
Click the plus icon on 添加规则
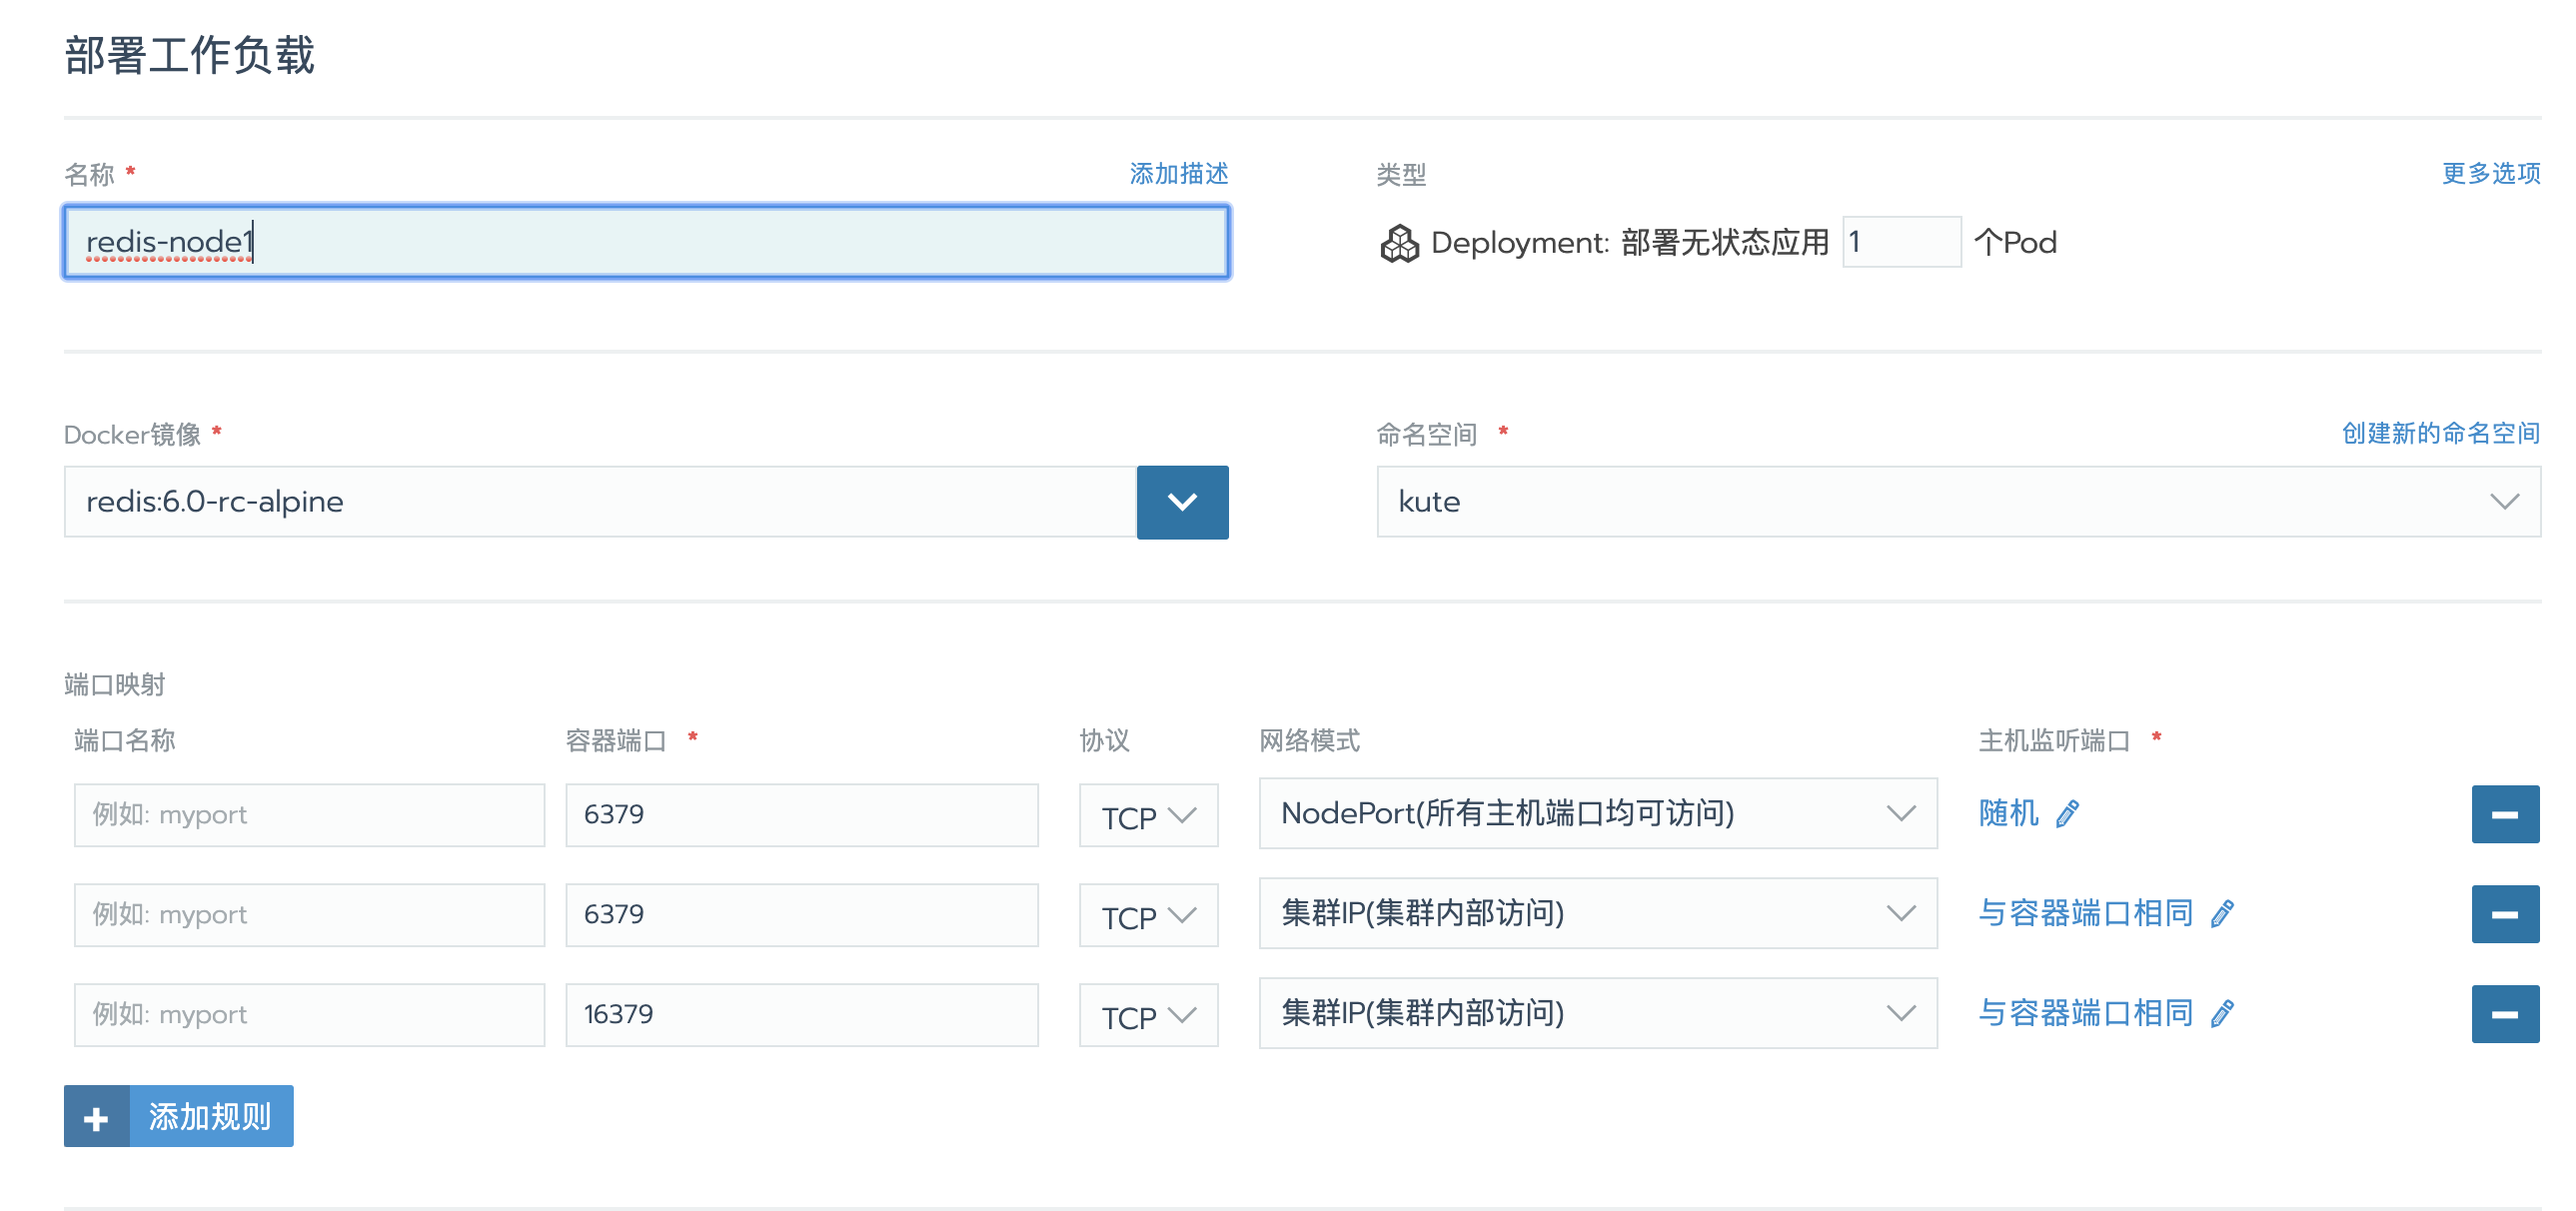coord(95,1115)
